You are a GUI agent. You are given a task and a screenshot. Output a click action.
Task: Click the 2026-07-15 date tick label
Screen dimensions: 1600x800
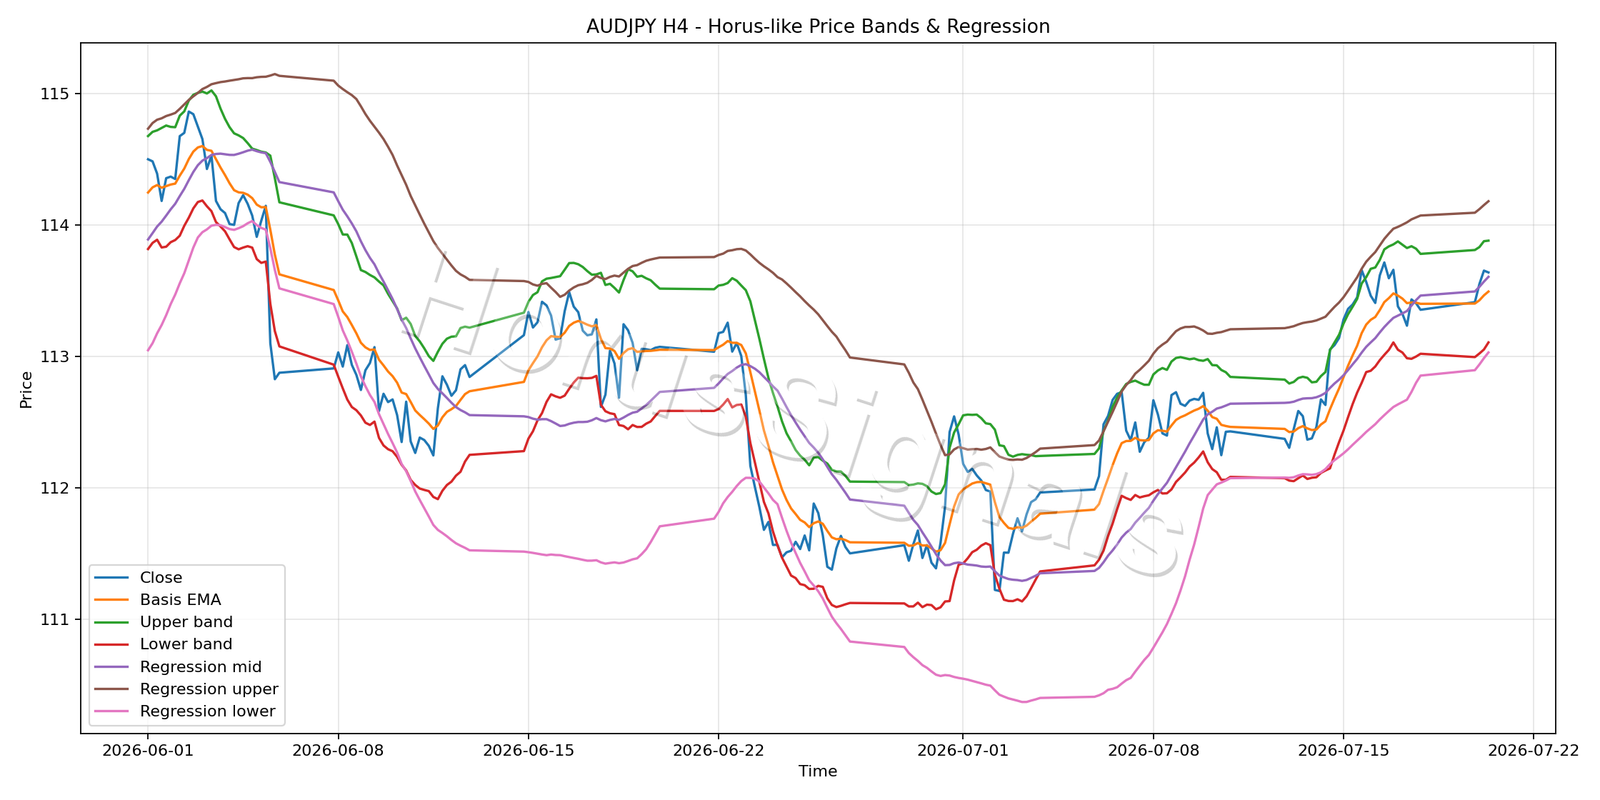coord(1343,750)
